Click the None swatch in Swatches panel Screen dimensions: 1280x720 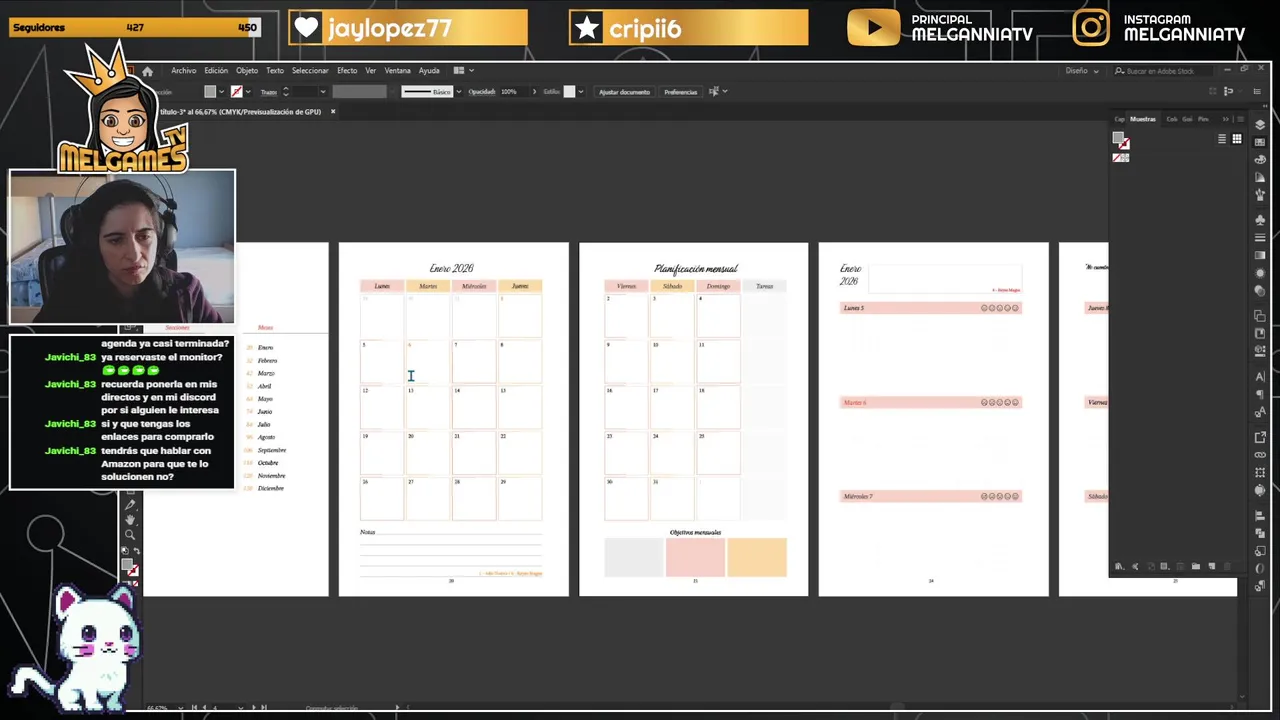[x=1117, y=158]
